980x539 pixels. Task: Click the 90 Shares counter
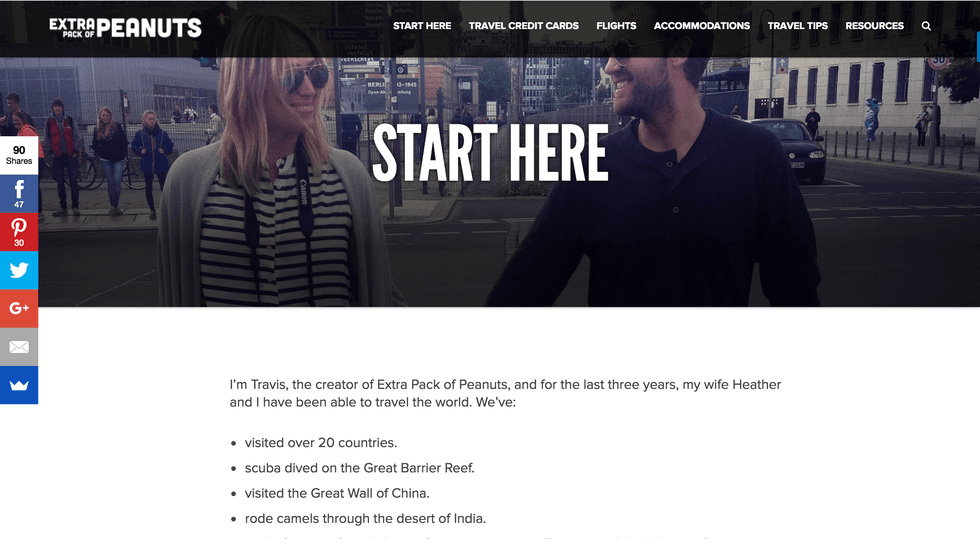pos(19,155)
